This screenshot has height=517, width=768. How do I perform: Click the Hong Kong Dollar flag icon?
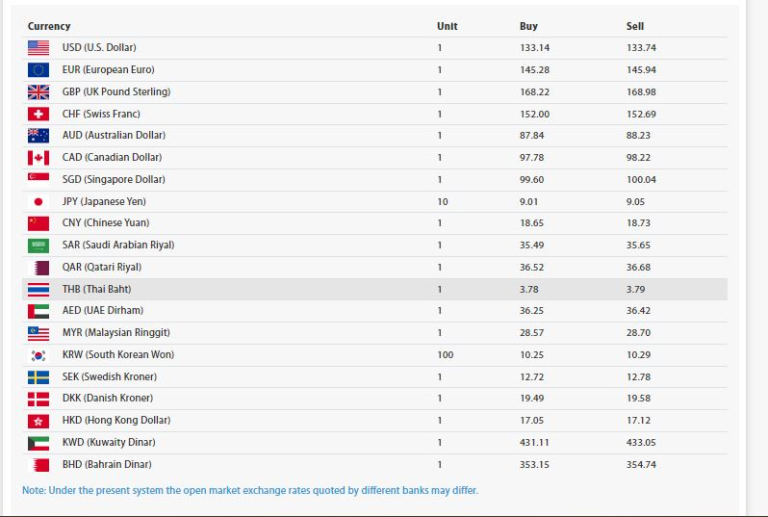[x=38, y=421]
